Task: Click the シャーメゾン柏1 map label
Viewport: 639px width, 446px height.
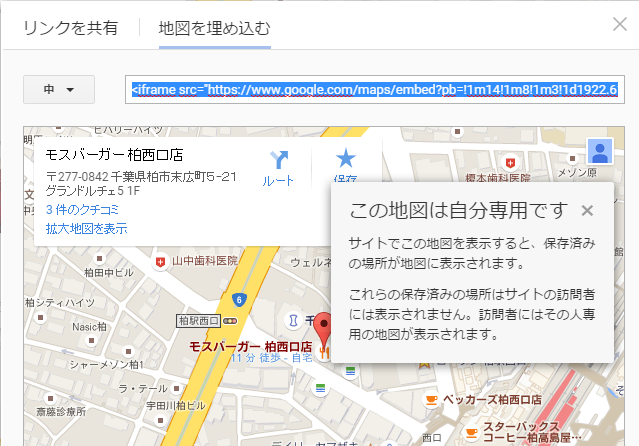Action: pyautogui.click(x=106, y=364)
